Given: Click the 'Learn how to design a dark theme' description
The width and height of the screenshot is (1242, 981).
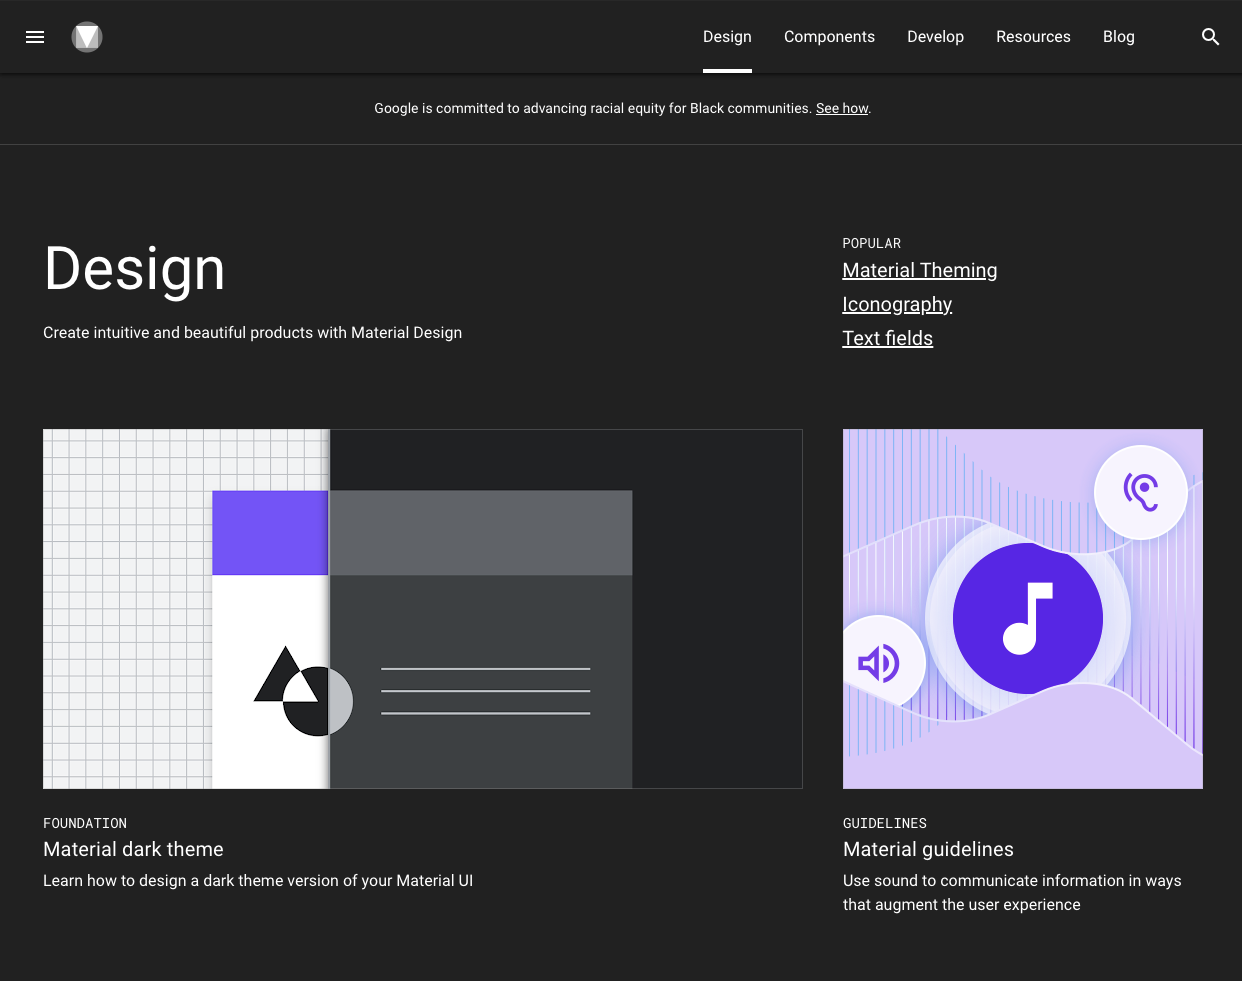Looking at the screenshot, I should [258, 881].
